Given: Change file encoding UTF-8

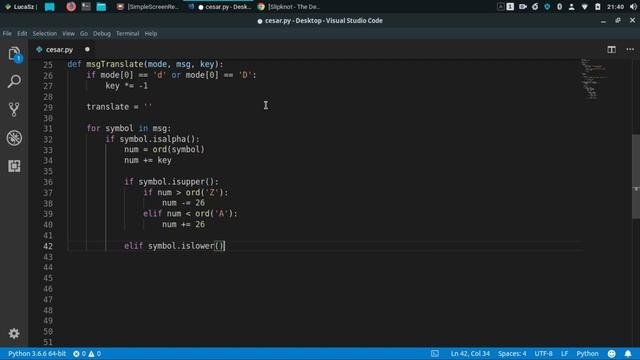Looking at the screenshot, I should point(543,353).
